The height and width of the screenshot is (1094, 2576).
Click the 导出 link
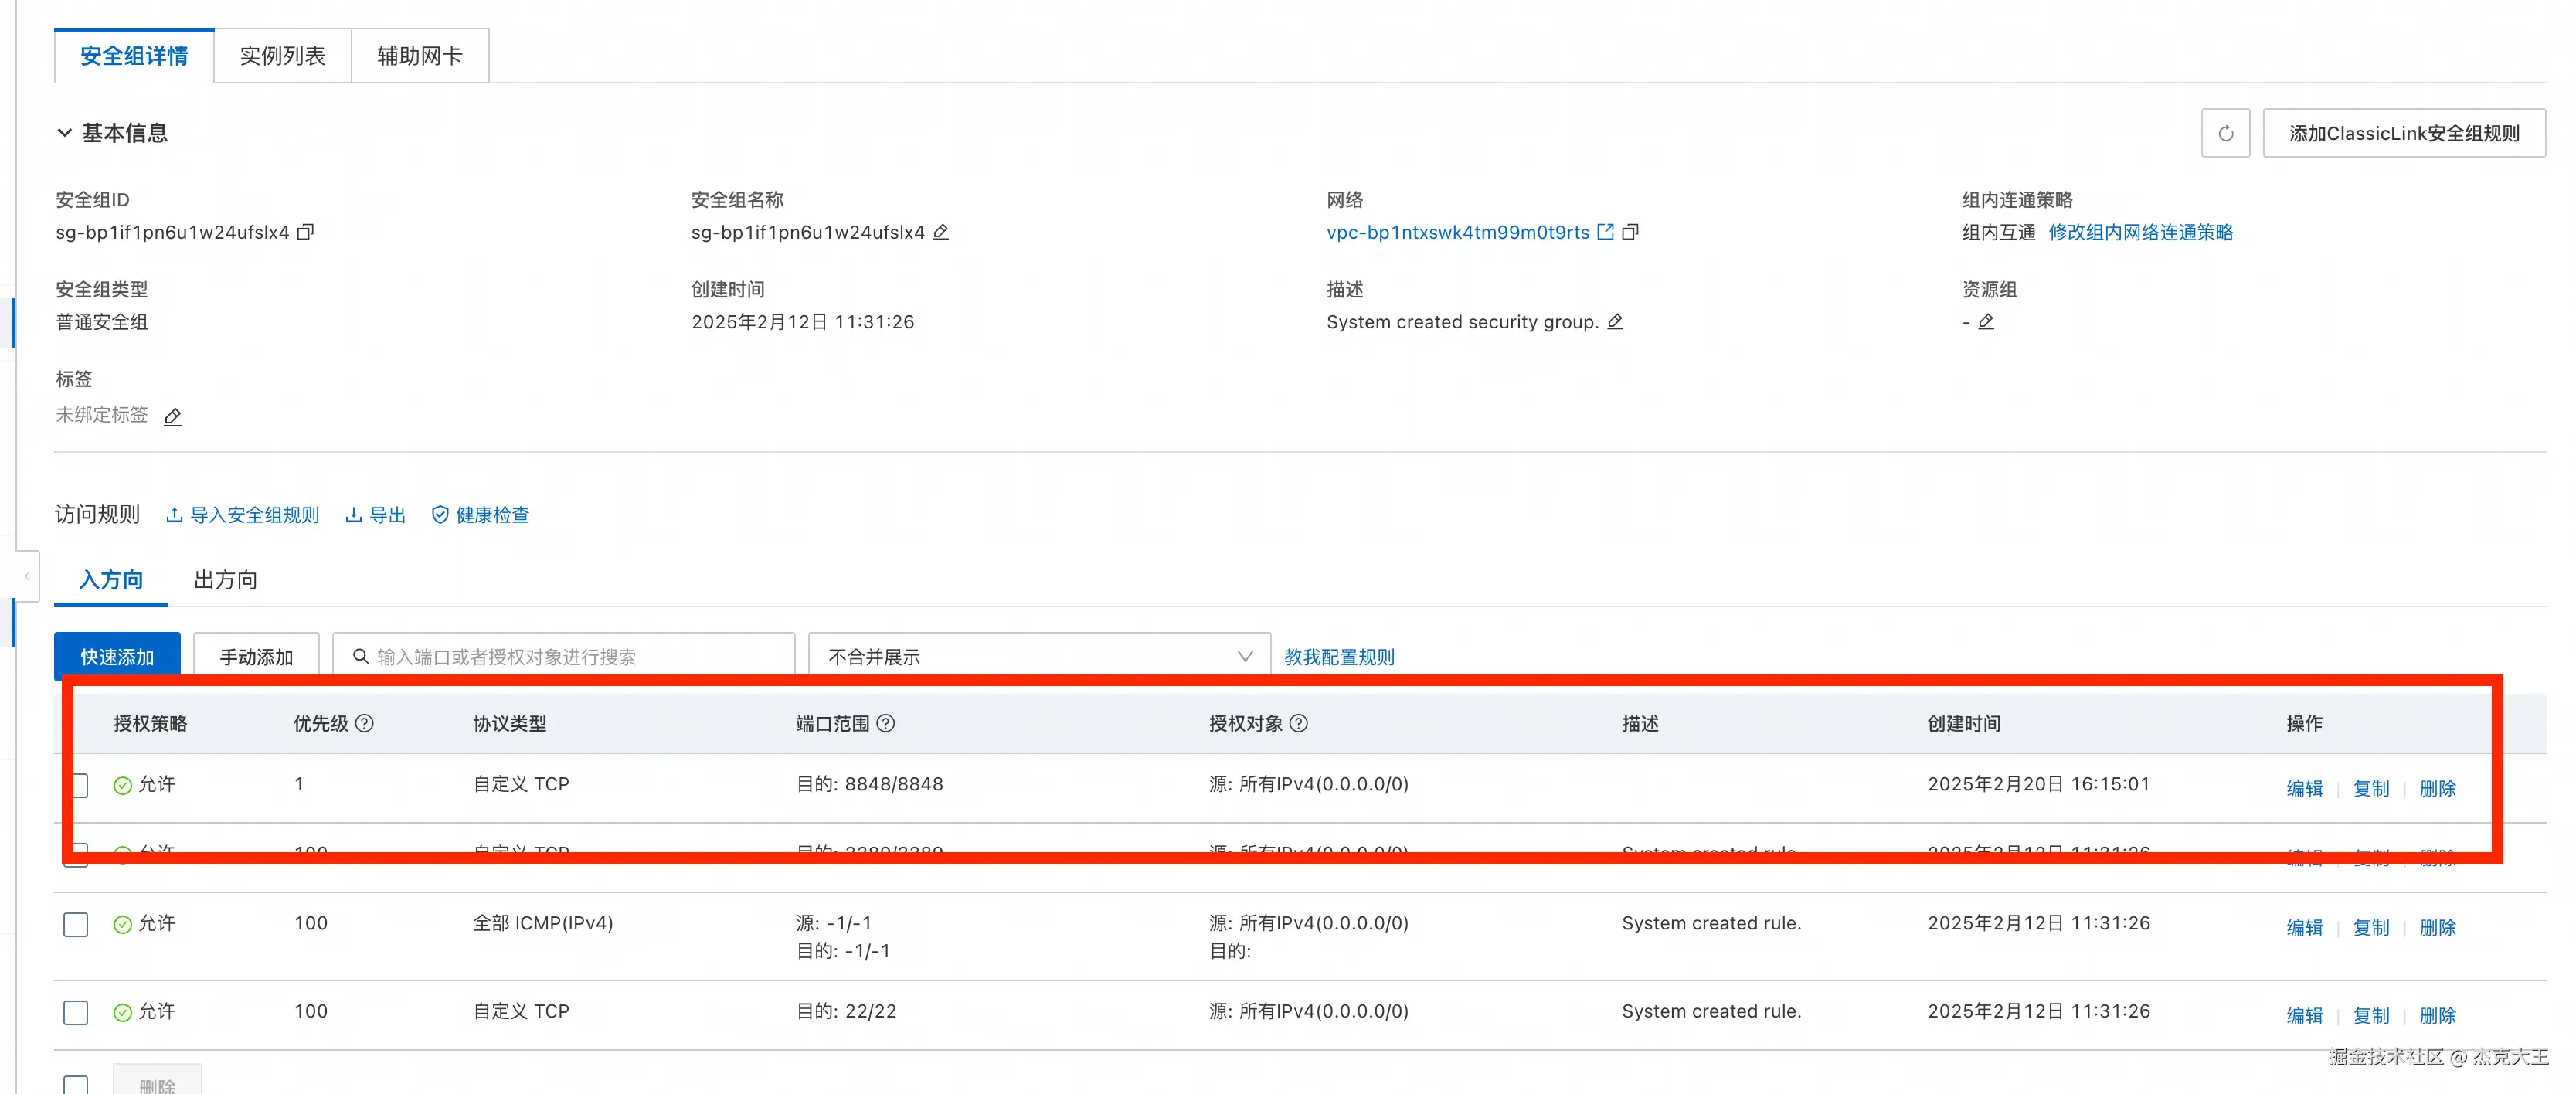coord(375,515)
